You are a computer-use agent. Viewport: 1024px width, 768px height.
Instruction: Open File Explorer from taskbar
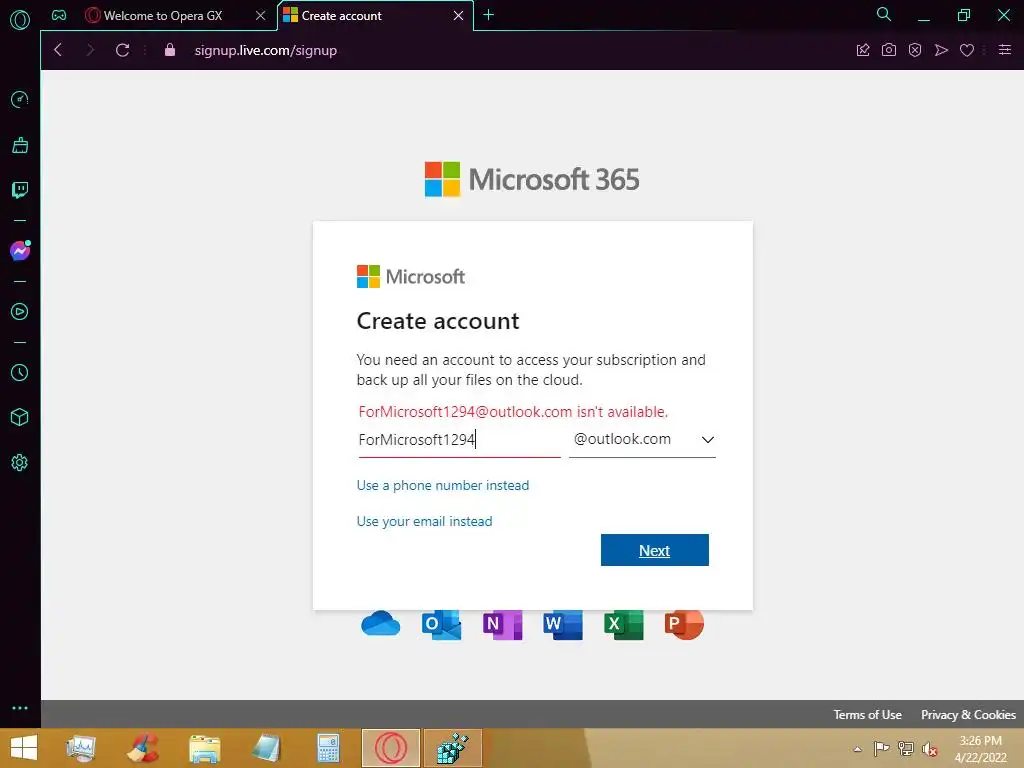pos(204,748)
